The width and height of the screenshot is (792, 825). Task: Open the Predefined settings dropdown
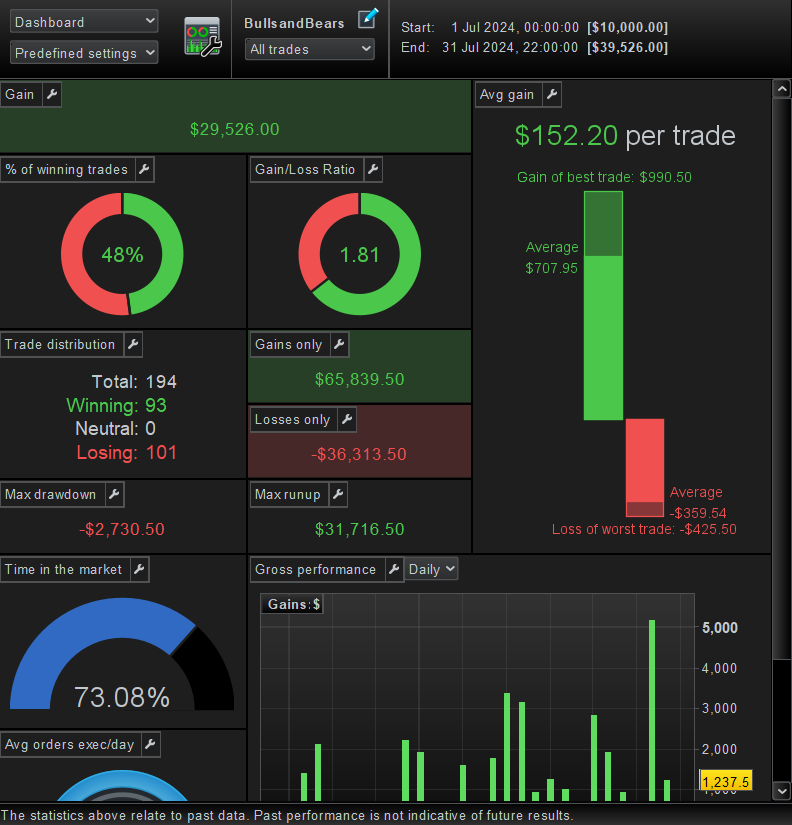point(84,53)
